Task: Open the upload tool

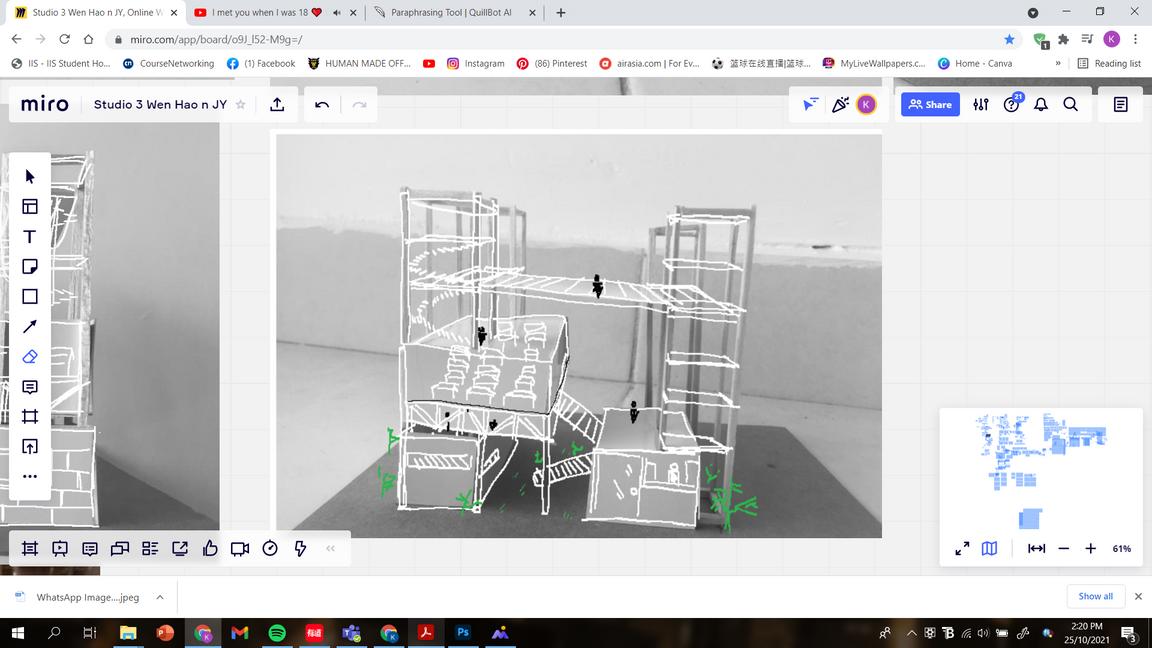Action: pyautogui.click(x=29, y=447)
